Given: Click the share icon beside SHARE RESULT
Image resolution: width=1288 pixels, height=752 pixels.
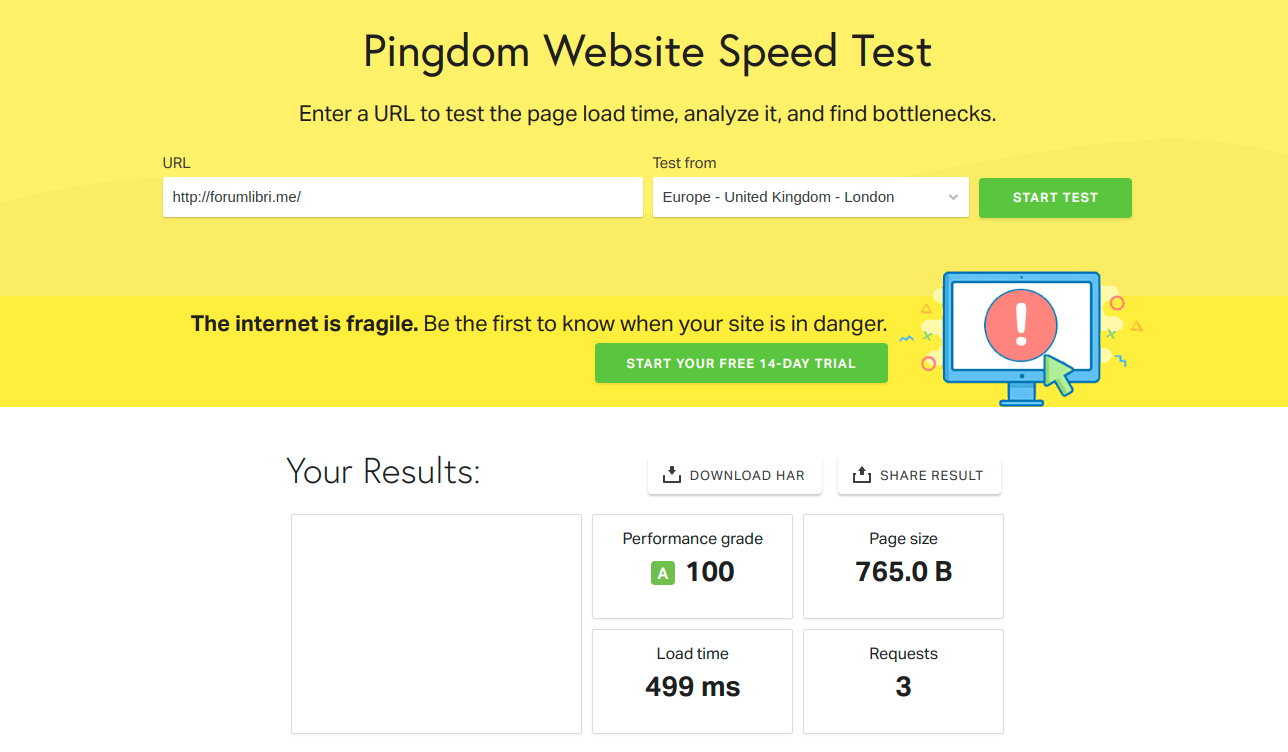Looking at the screenshot, I should (862, 475).
